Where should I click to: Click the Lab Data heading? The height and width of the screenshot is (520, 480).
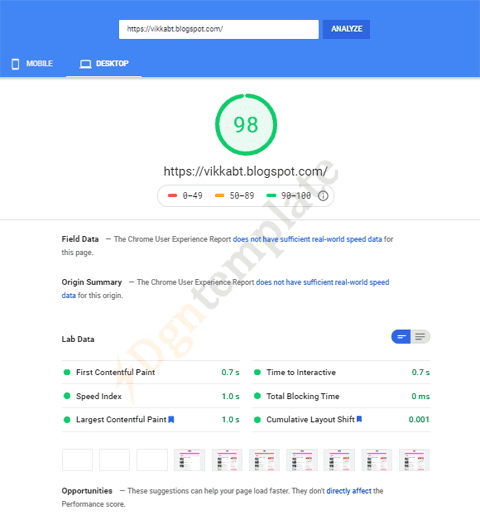pos(78,339)
